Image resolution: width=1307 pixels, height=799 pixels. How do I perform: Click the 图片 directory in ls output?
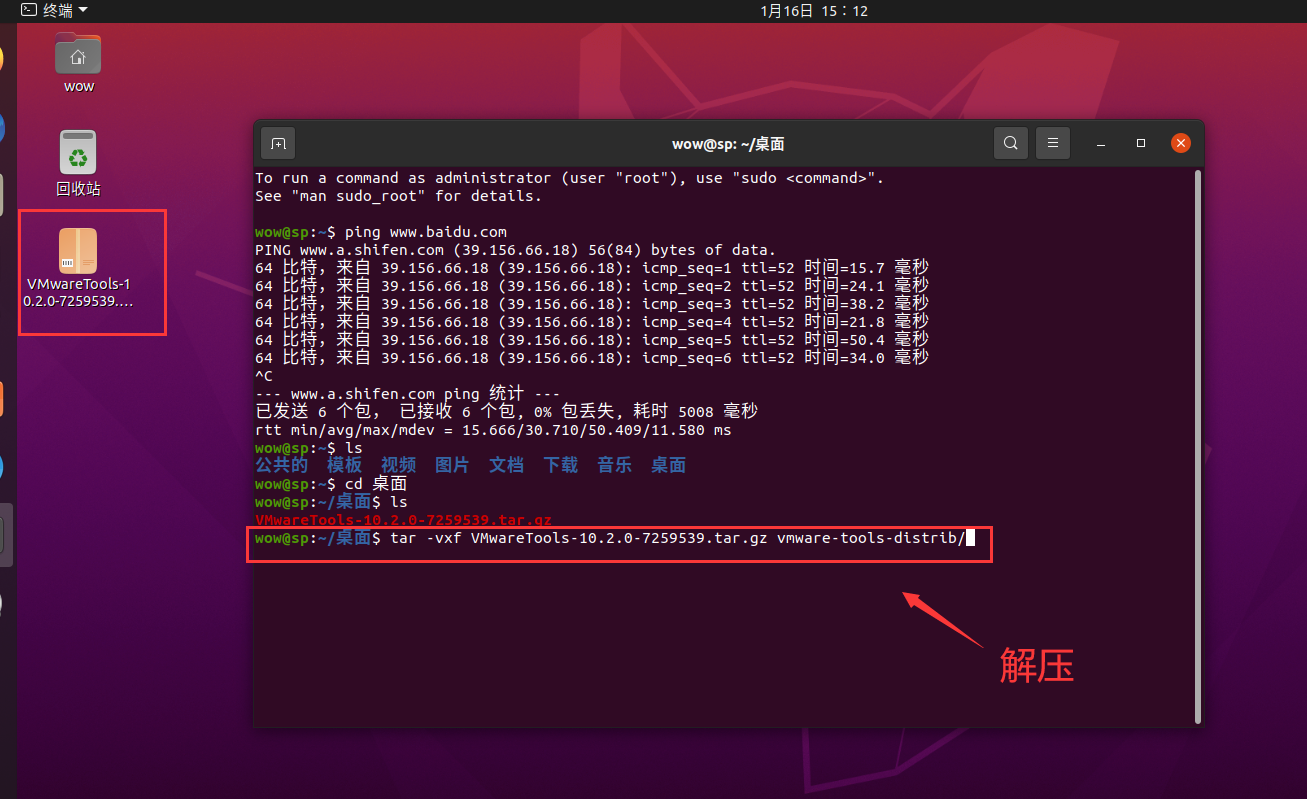[x=452, y=465]
